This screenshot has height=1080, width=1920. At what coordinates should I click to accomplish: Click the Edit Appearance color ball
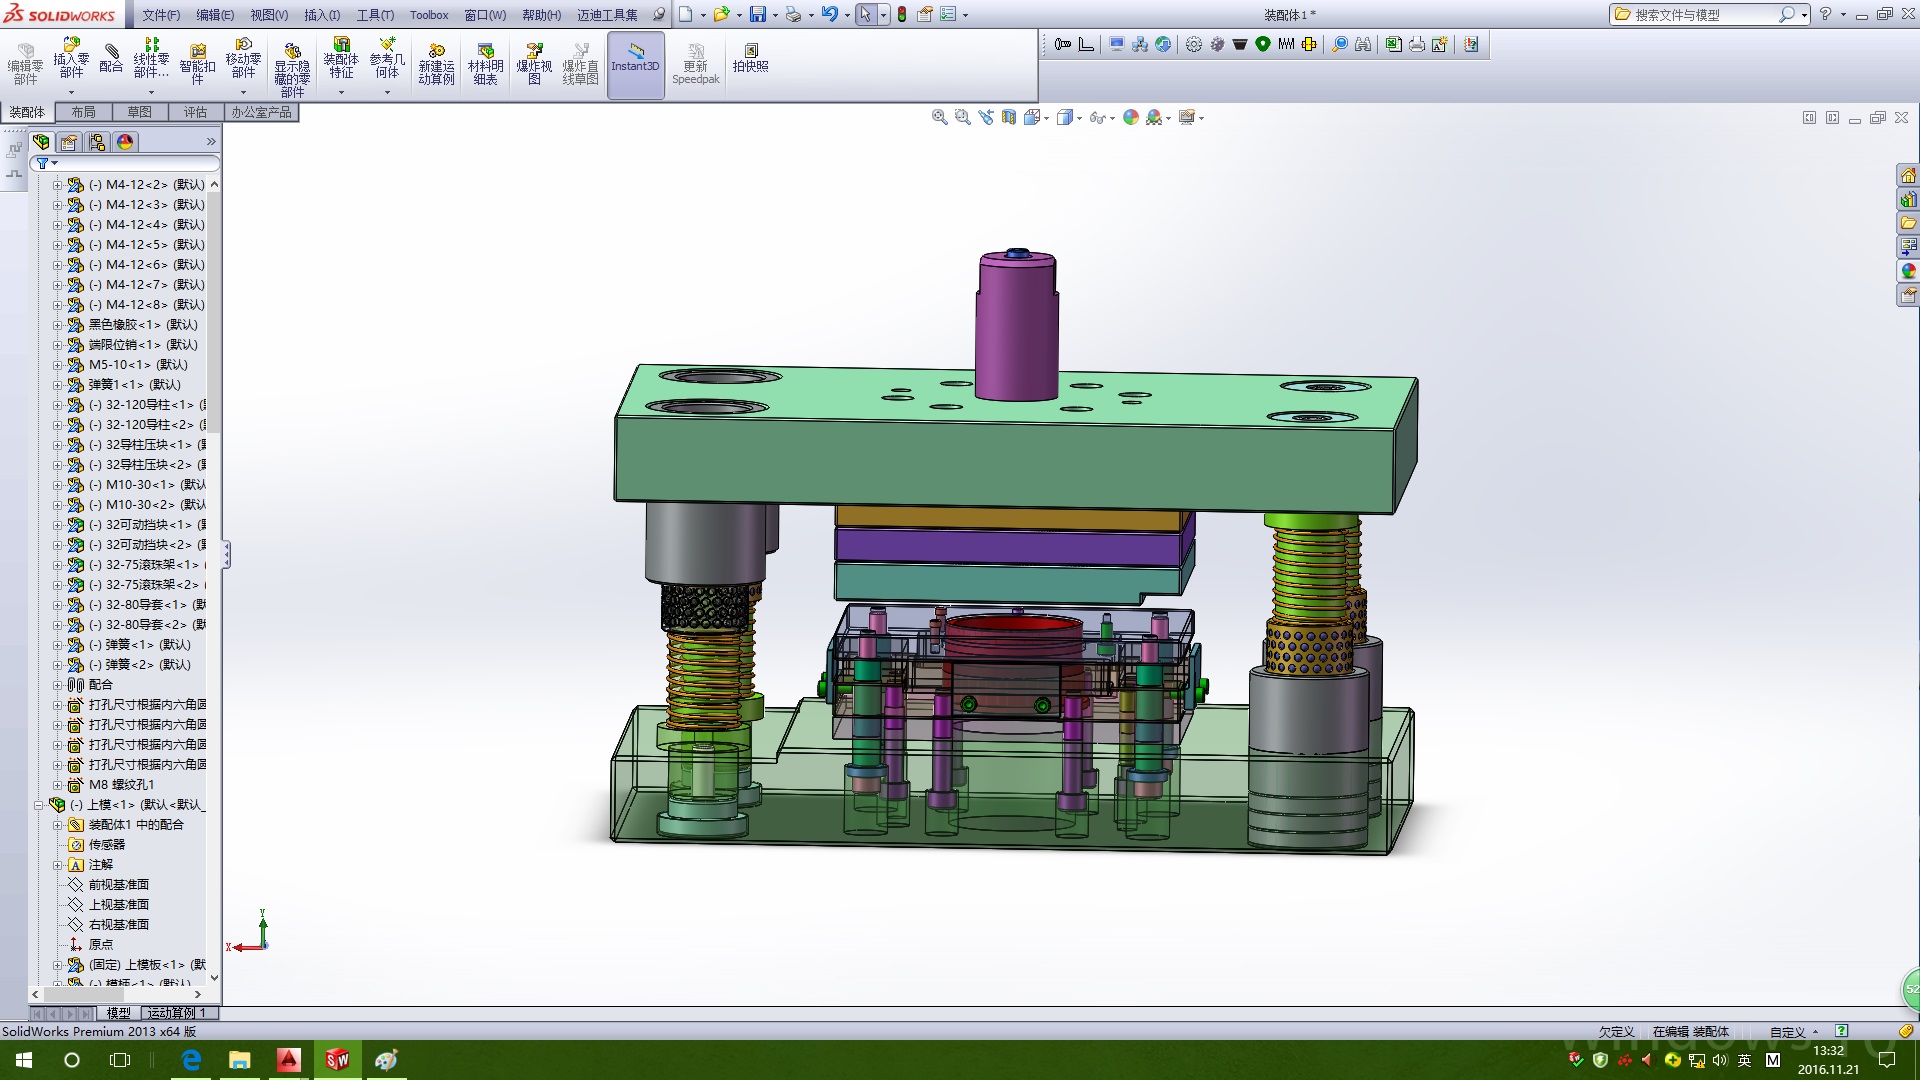(x=1130, y=118)
